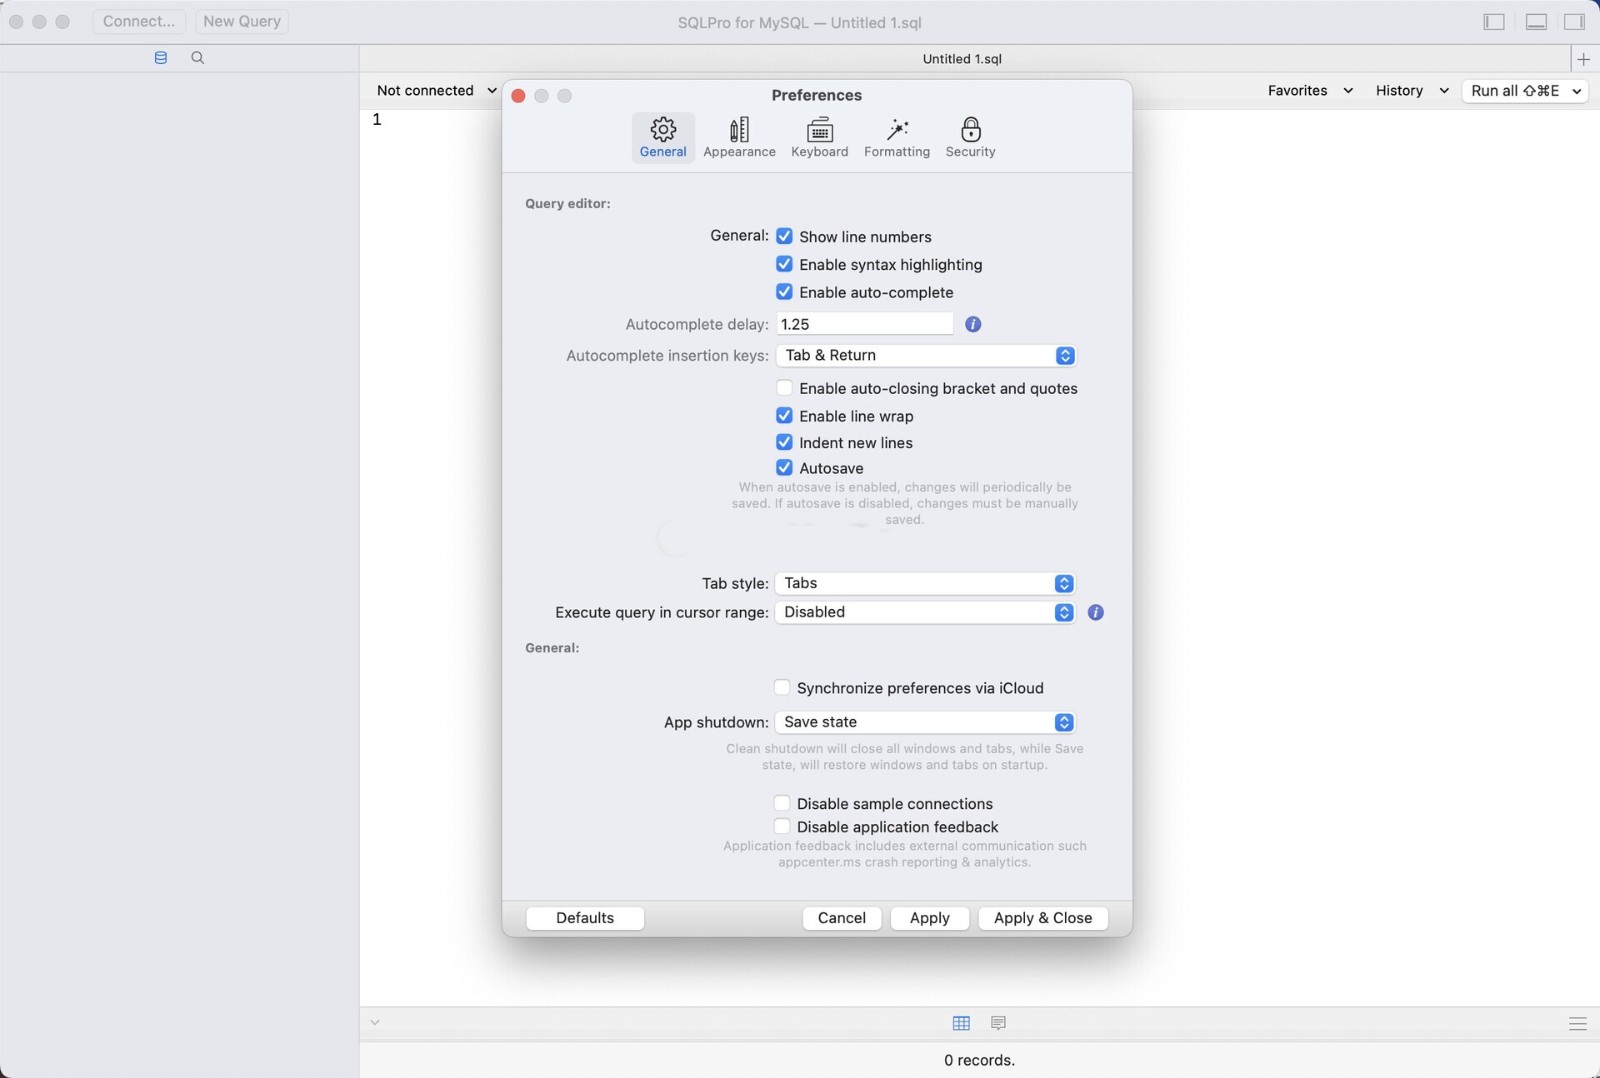1600x1078 pixels.
Task: Toggle Show line numbers checkbox
Action: (x=784, y=237)
